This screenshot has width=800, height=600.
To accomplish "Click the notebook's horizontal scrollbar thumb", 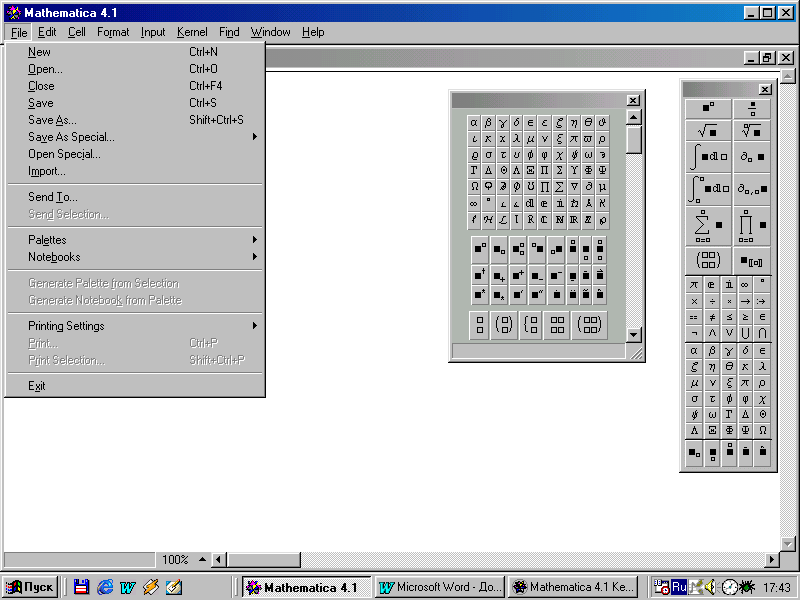I will pos(263,560).
